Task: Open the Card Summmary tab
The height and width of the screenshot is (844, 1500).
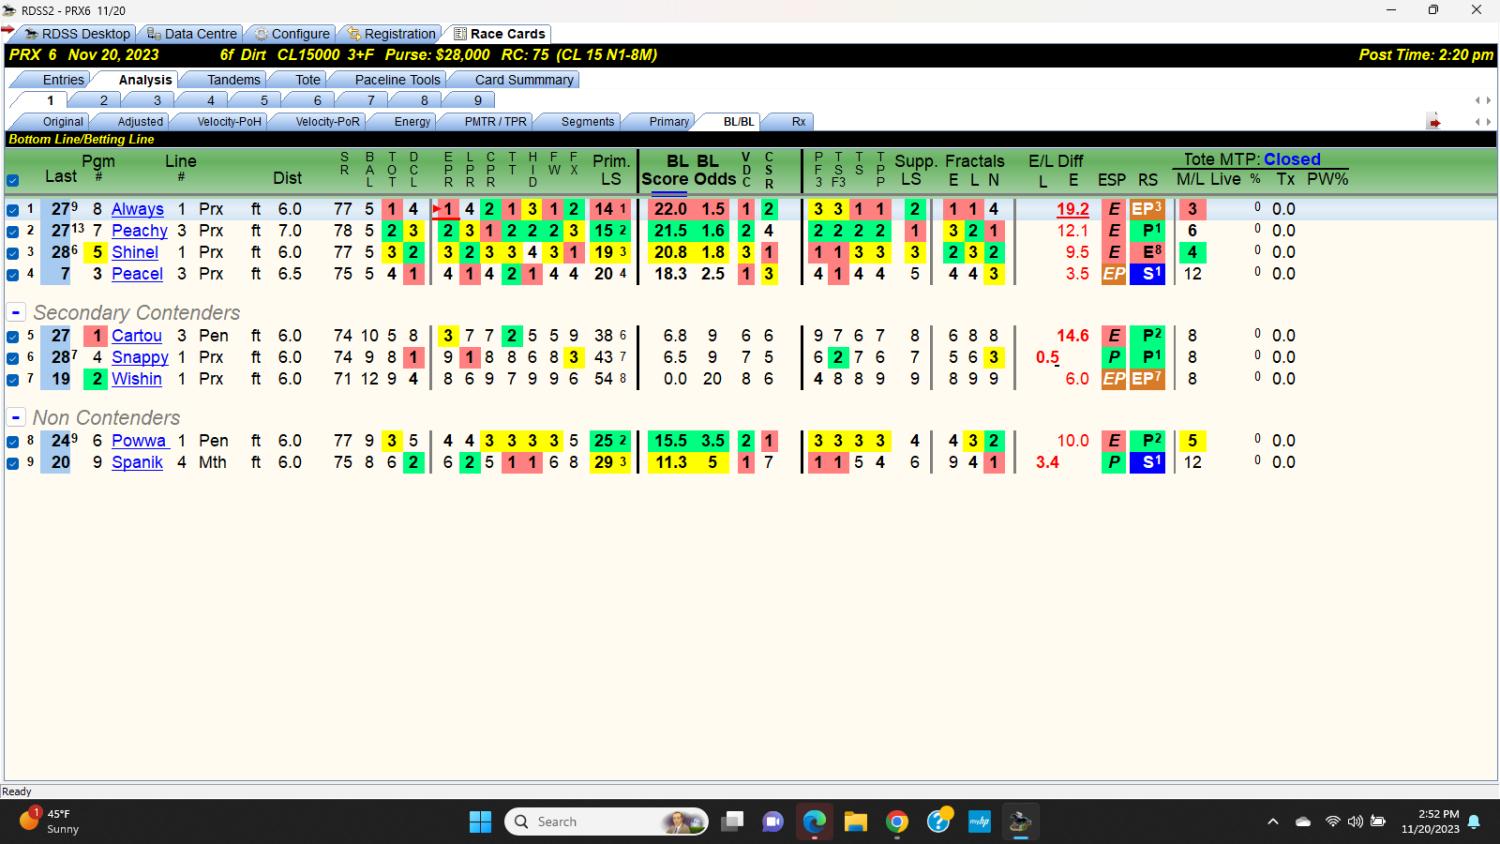Action: pyautogui.click(x=524, y=80)
